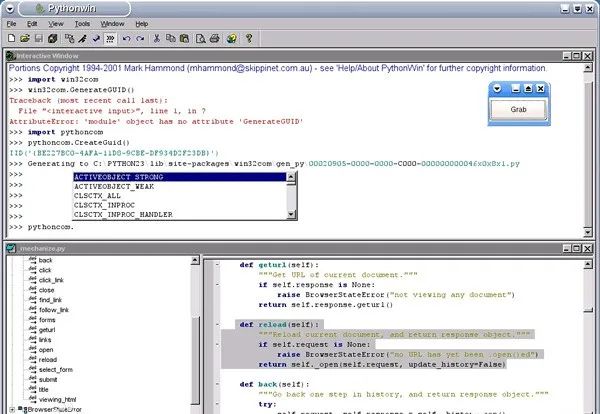
Task: Select 'reload' method in tree
Action: [48, 360]
